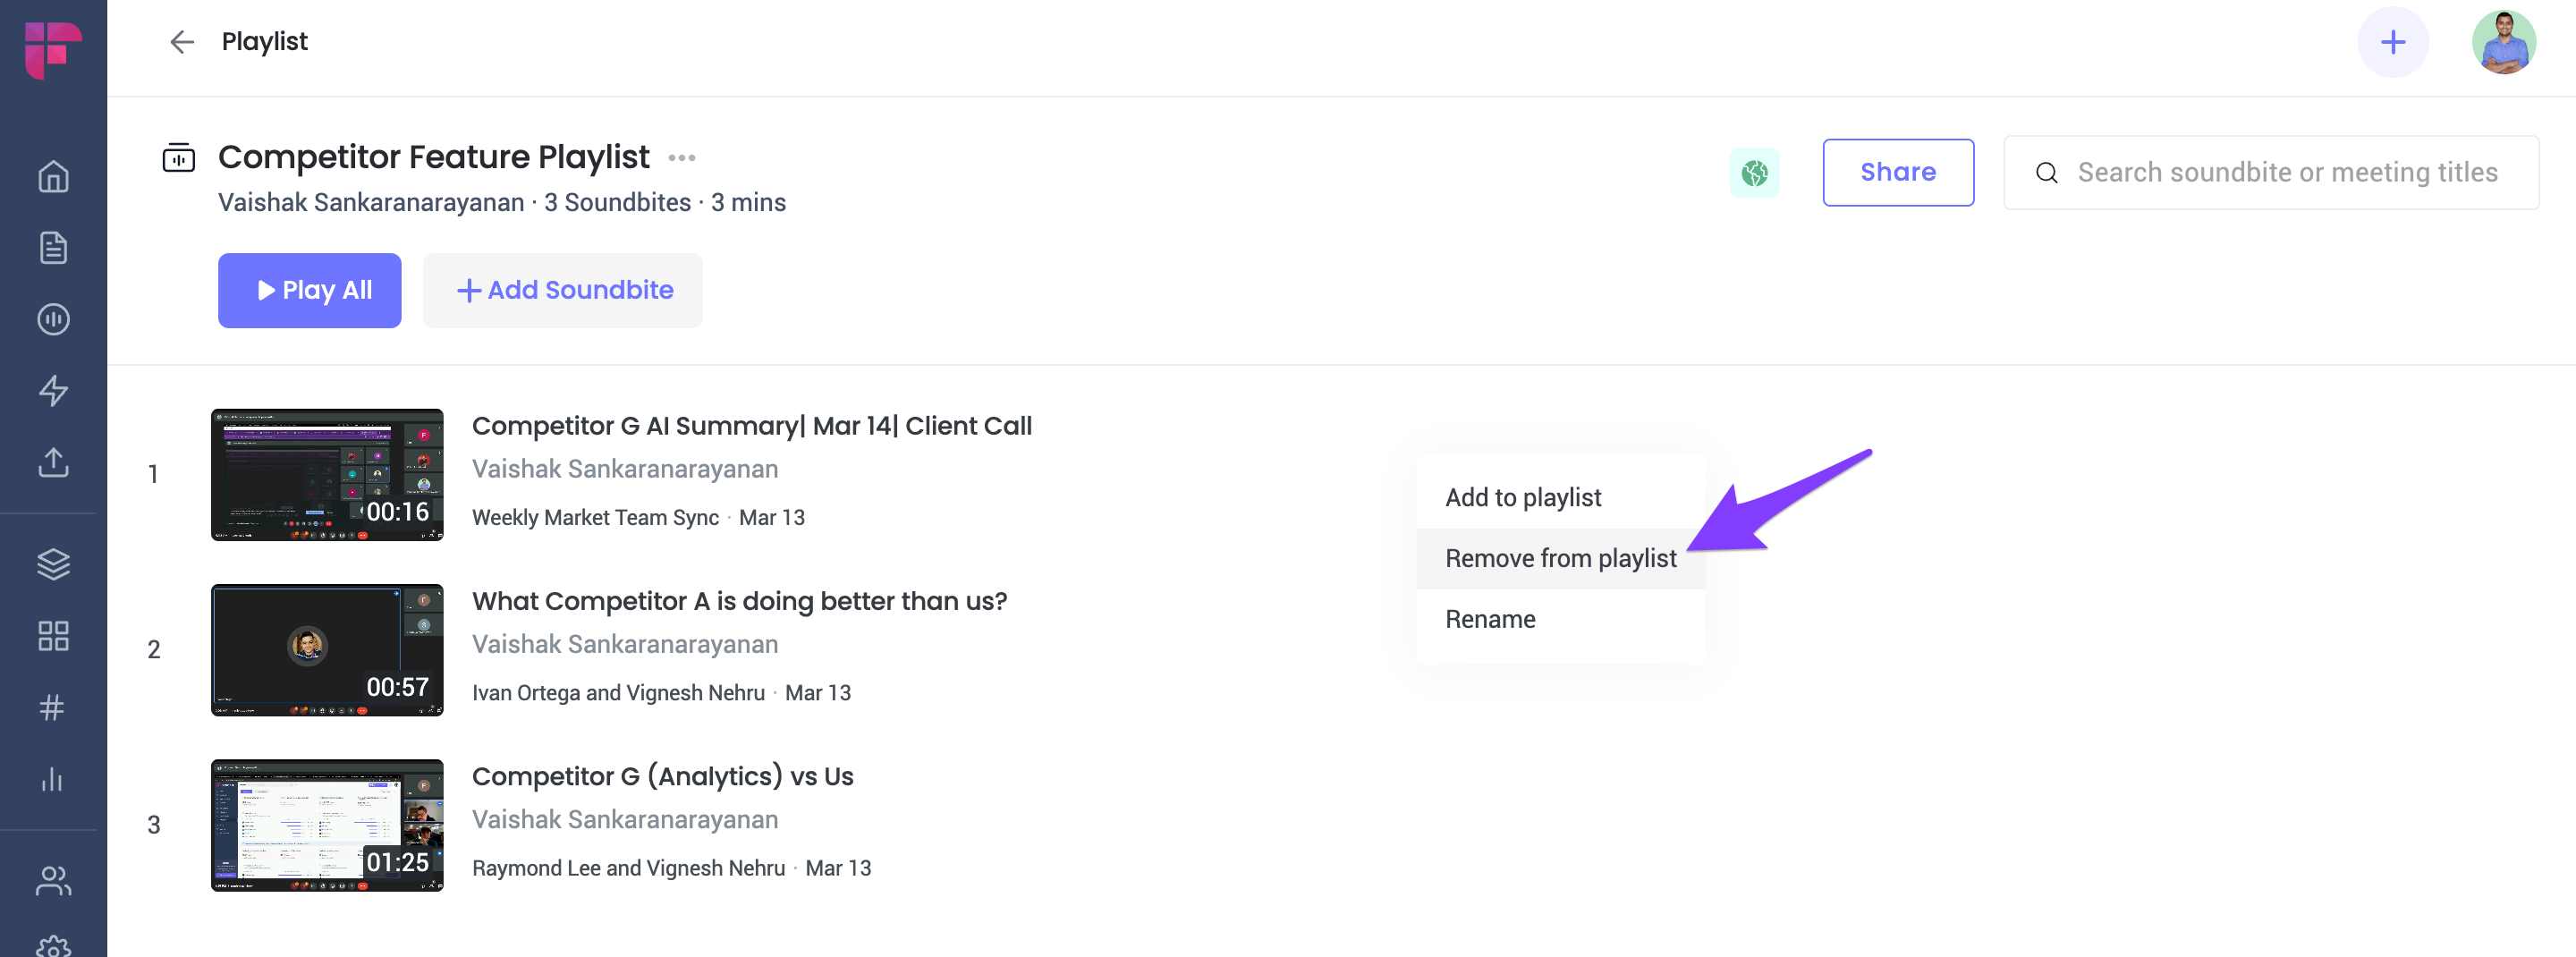
Task: Click the grid apps icon in sidebar
Action: pyautogui.click(x=53, y=636)
